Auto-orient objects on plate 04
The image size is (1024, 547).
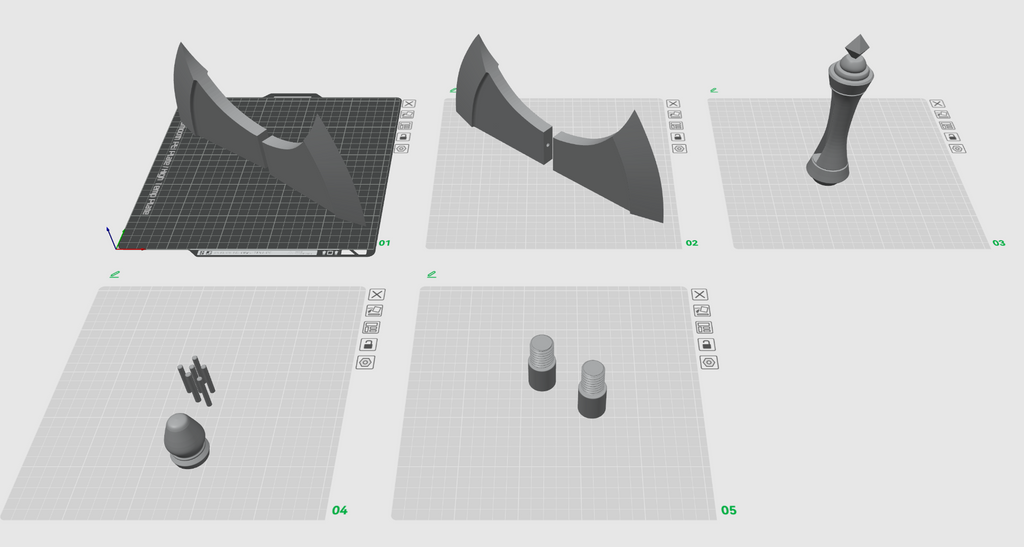pyautogui.click(x=374, y=311)
